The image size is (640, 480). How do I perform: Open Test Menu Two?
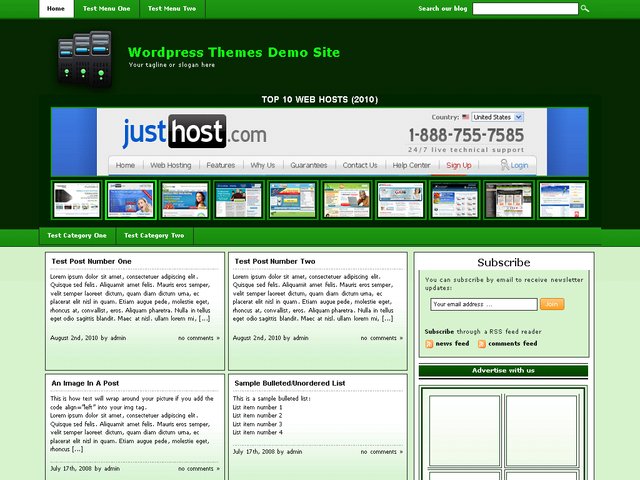click(x=172, y=9)
